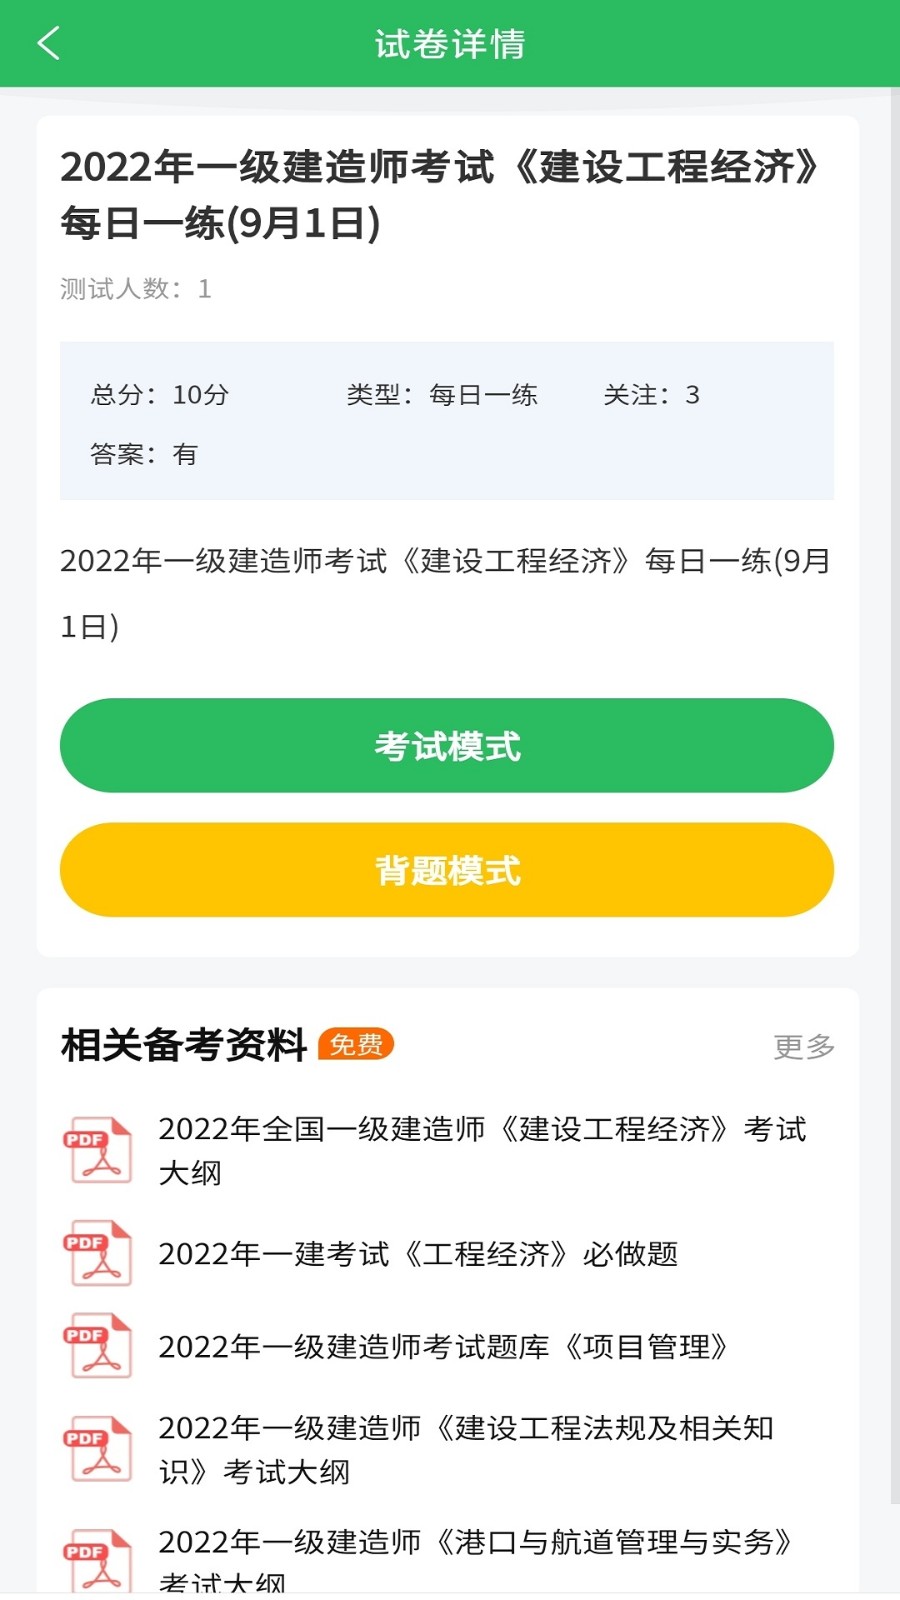Open 《建设工程法规及相关知识》考试大纲 link

click(x=466, y=1449)
